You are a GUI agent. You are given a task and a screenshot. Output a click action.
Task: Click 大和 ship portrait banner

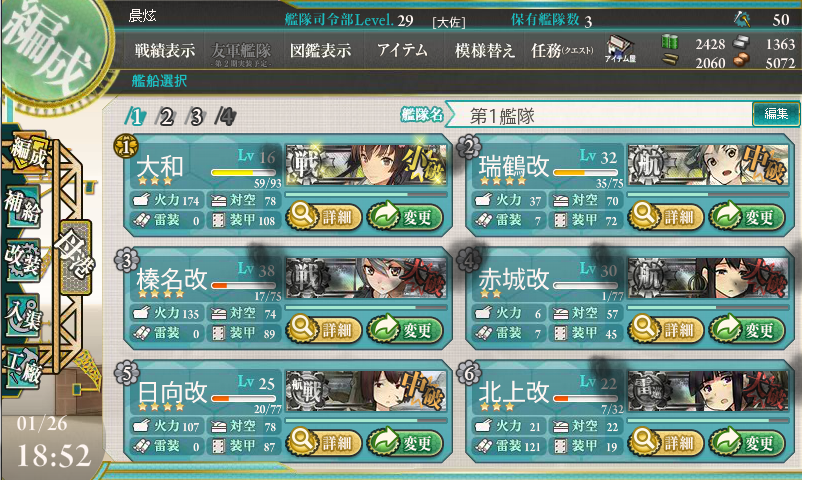click(366, 165)
